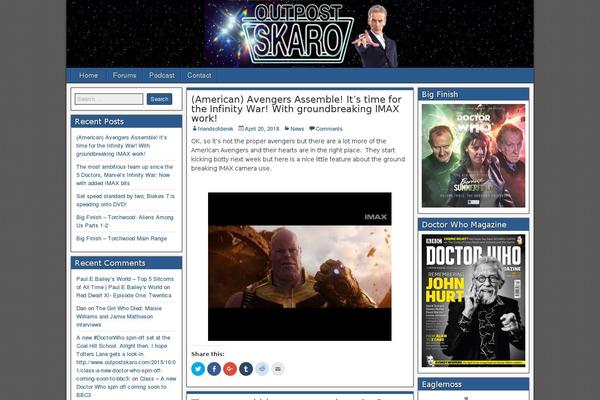Open the News category link
600x400 pixels.
(297, 129)
